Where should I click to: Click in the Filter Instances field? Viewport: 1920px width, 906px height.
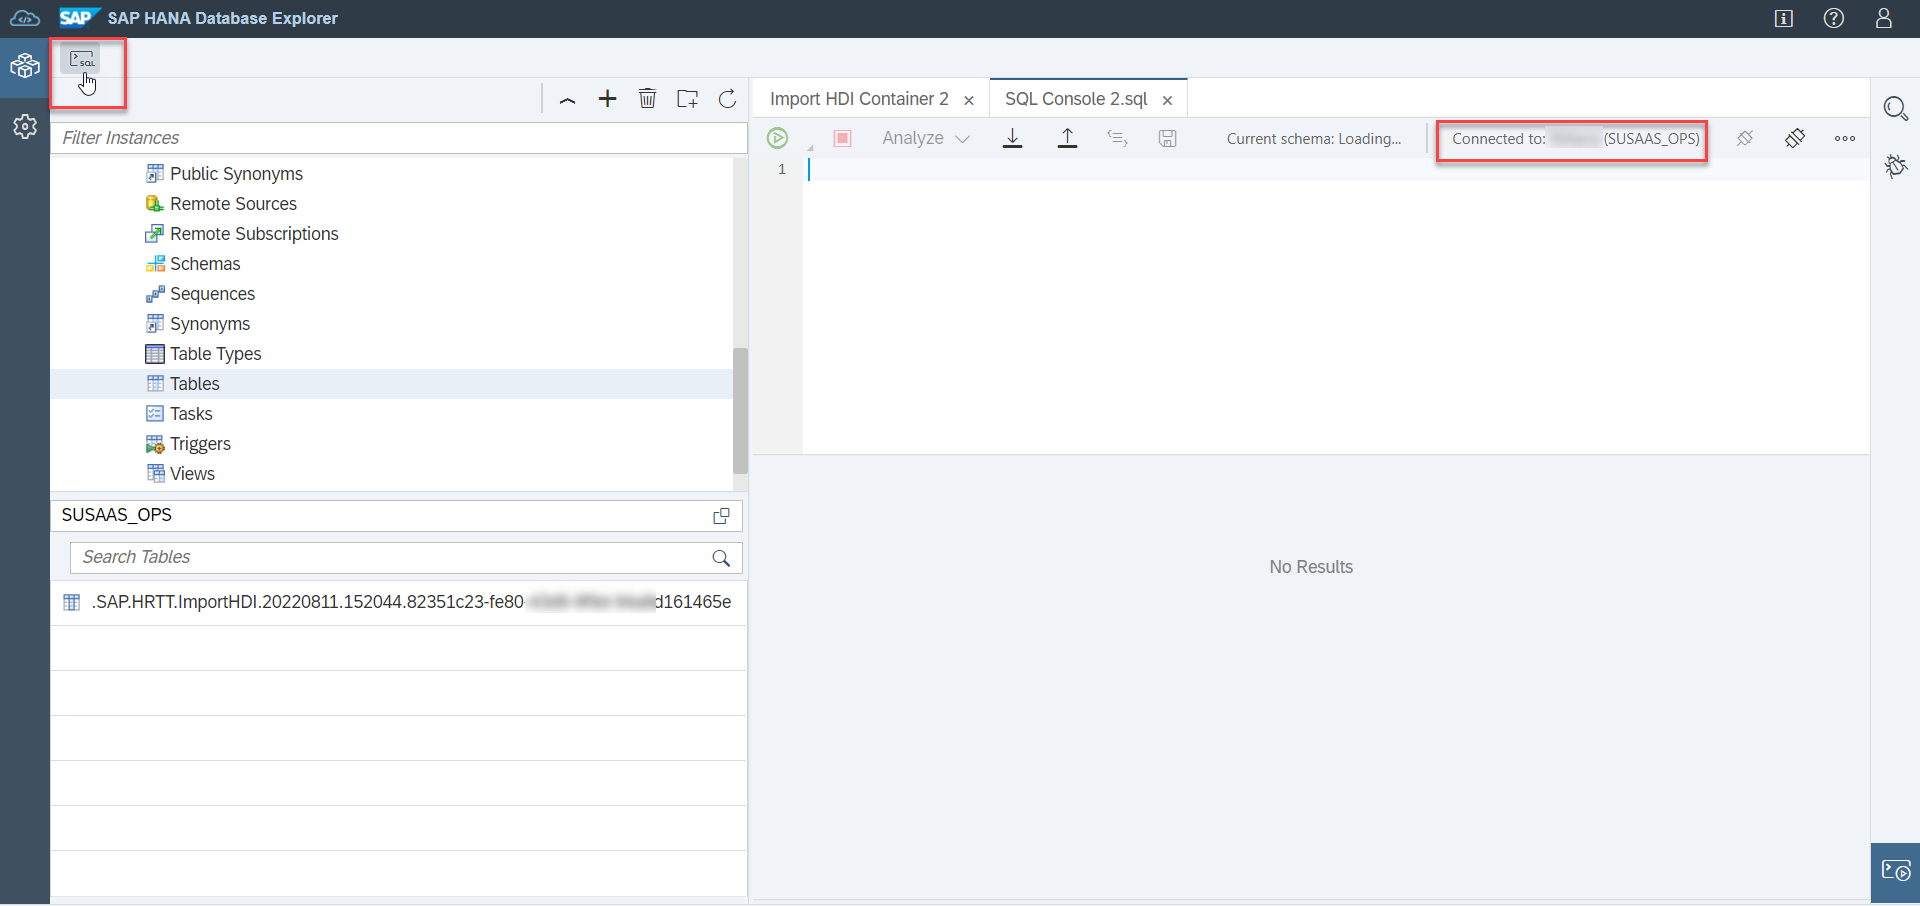tap(399, 138)
